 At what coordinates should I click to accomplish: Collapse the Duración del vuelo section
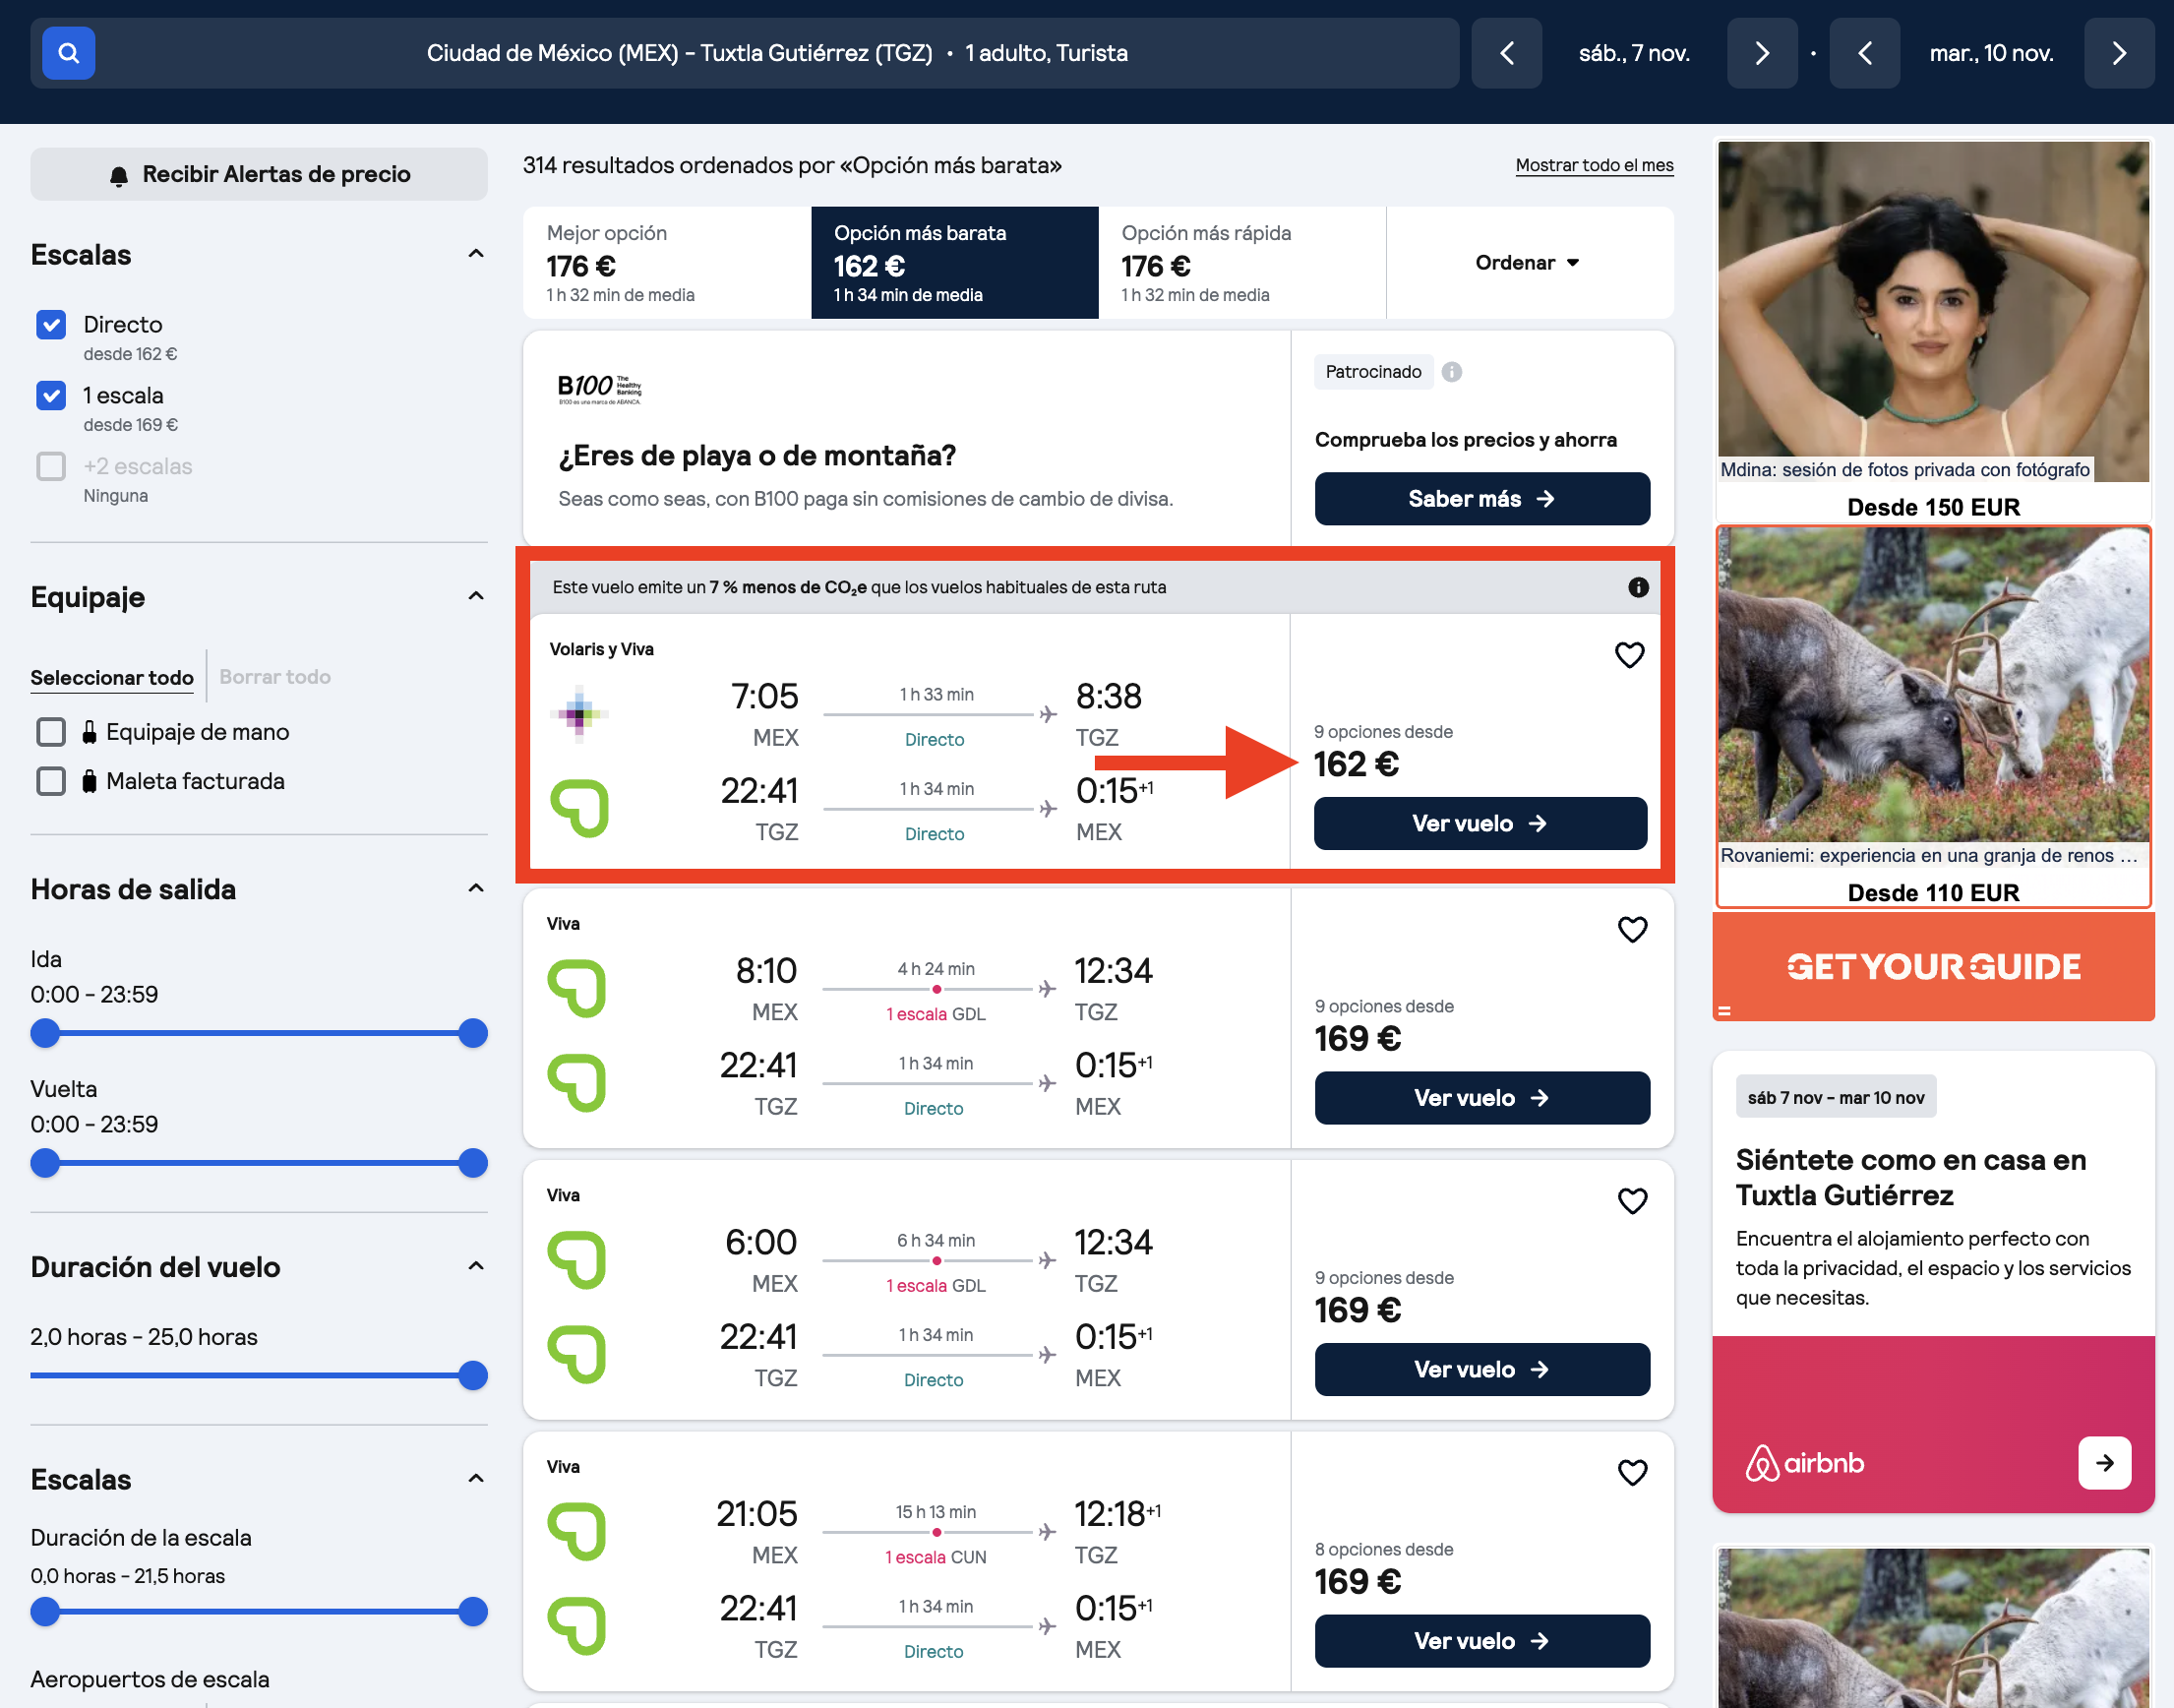[476, 1266]
